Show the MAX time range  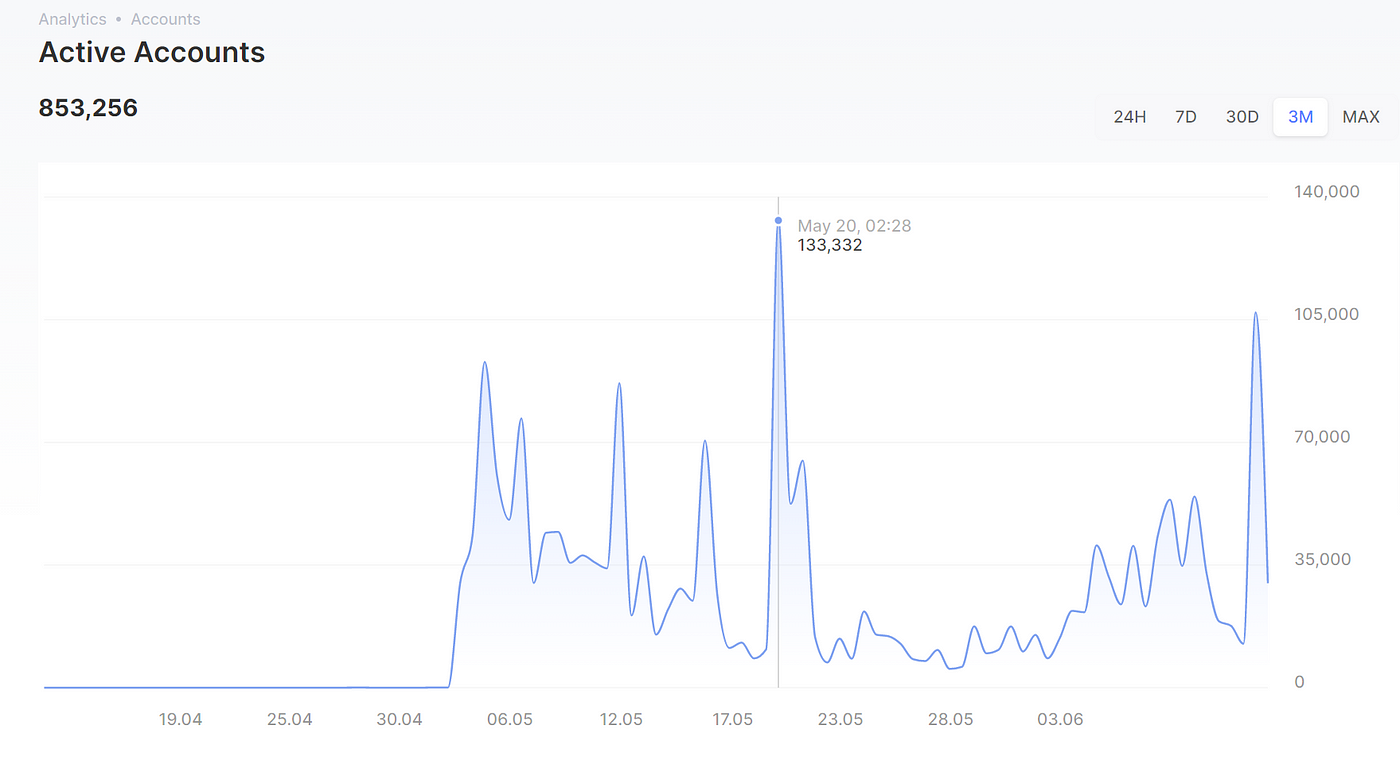coord(1360,117)
